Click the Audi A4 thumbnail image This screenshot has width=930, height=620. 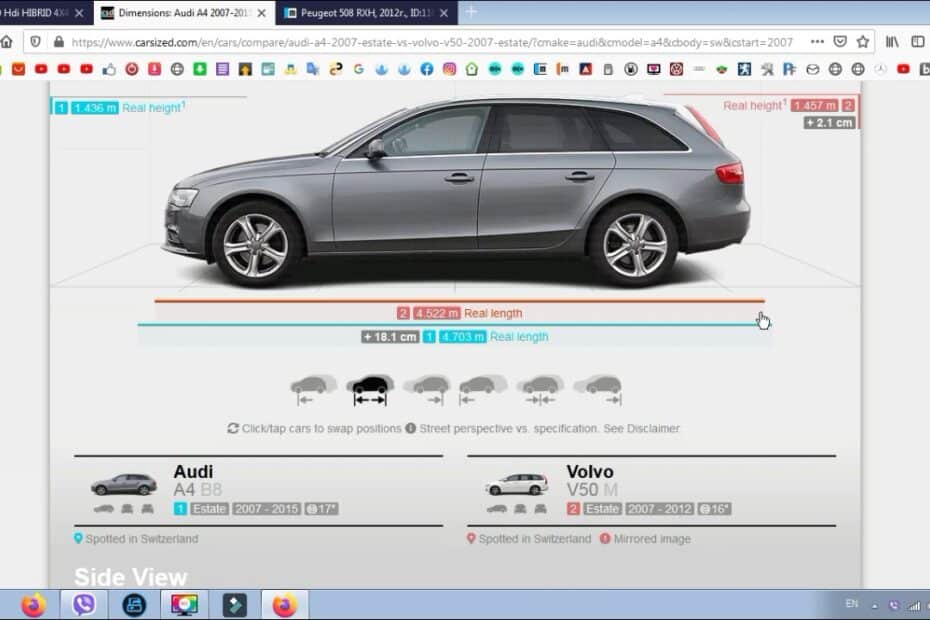(123, 485)
